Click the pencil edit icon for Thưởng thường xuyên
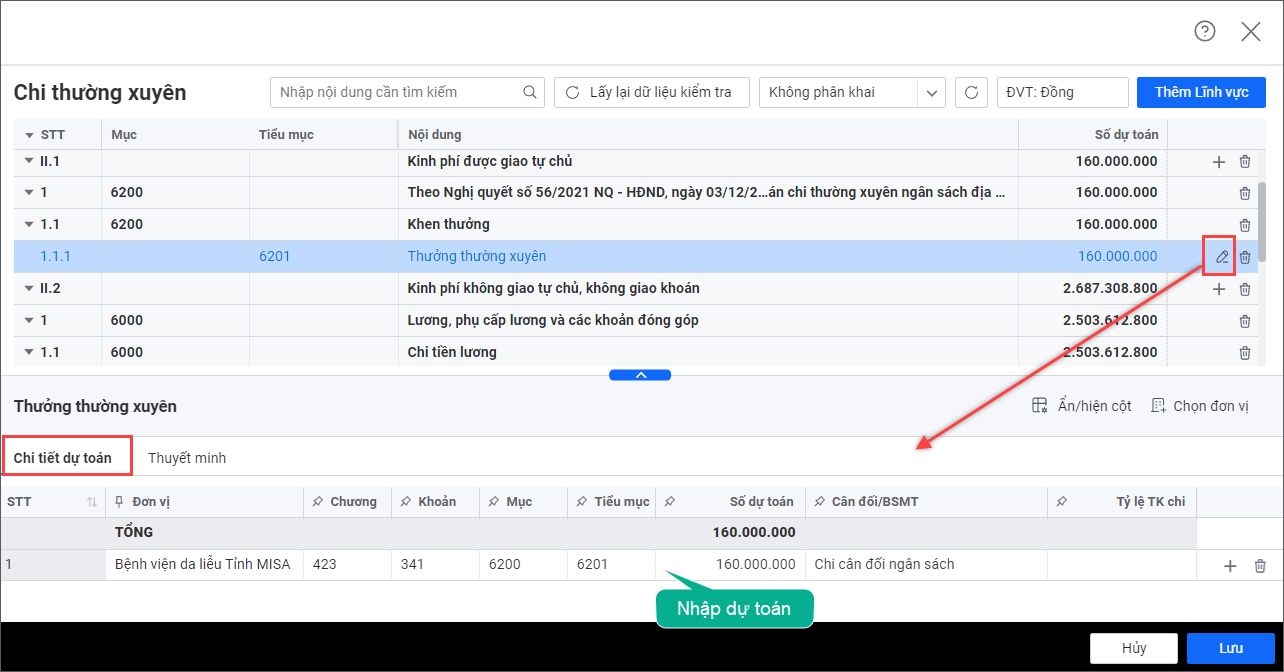1284x672 pixels. point(1221,257)
